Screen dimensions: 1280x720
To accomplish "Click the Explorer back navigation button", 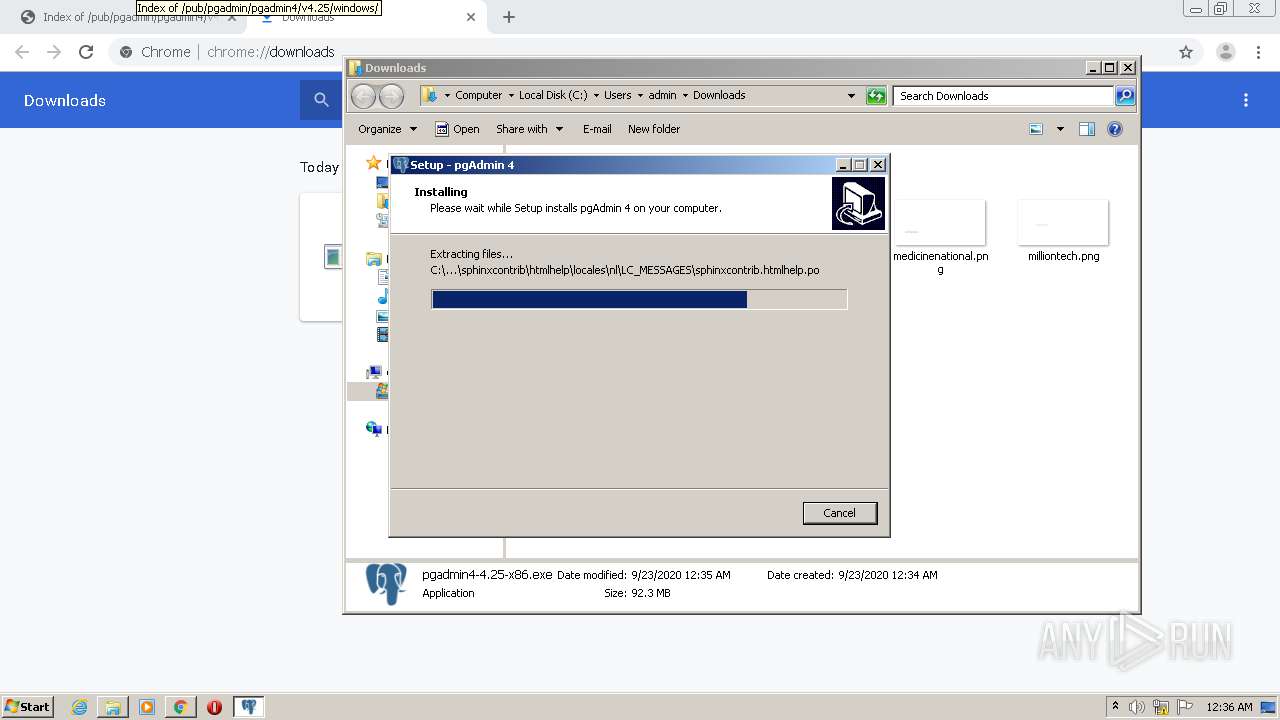I will pos(363,96).
